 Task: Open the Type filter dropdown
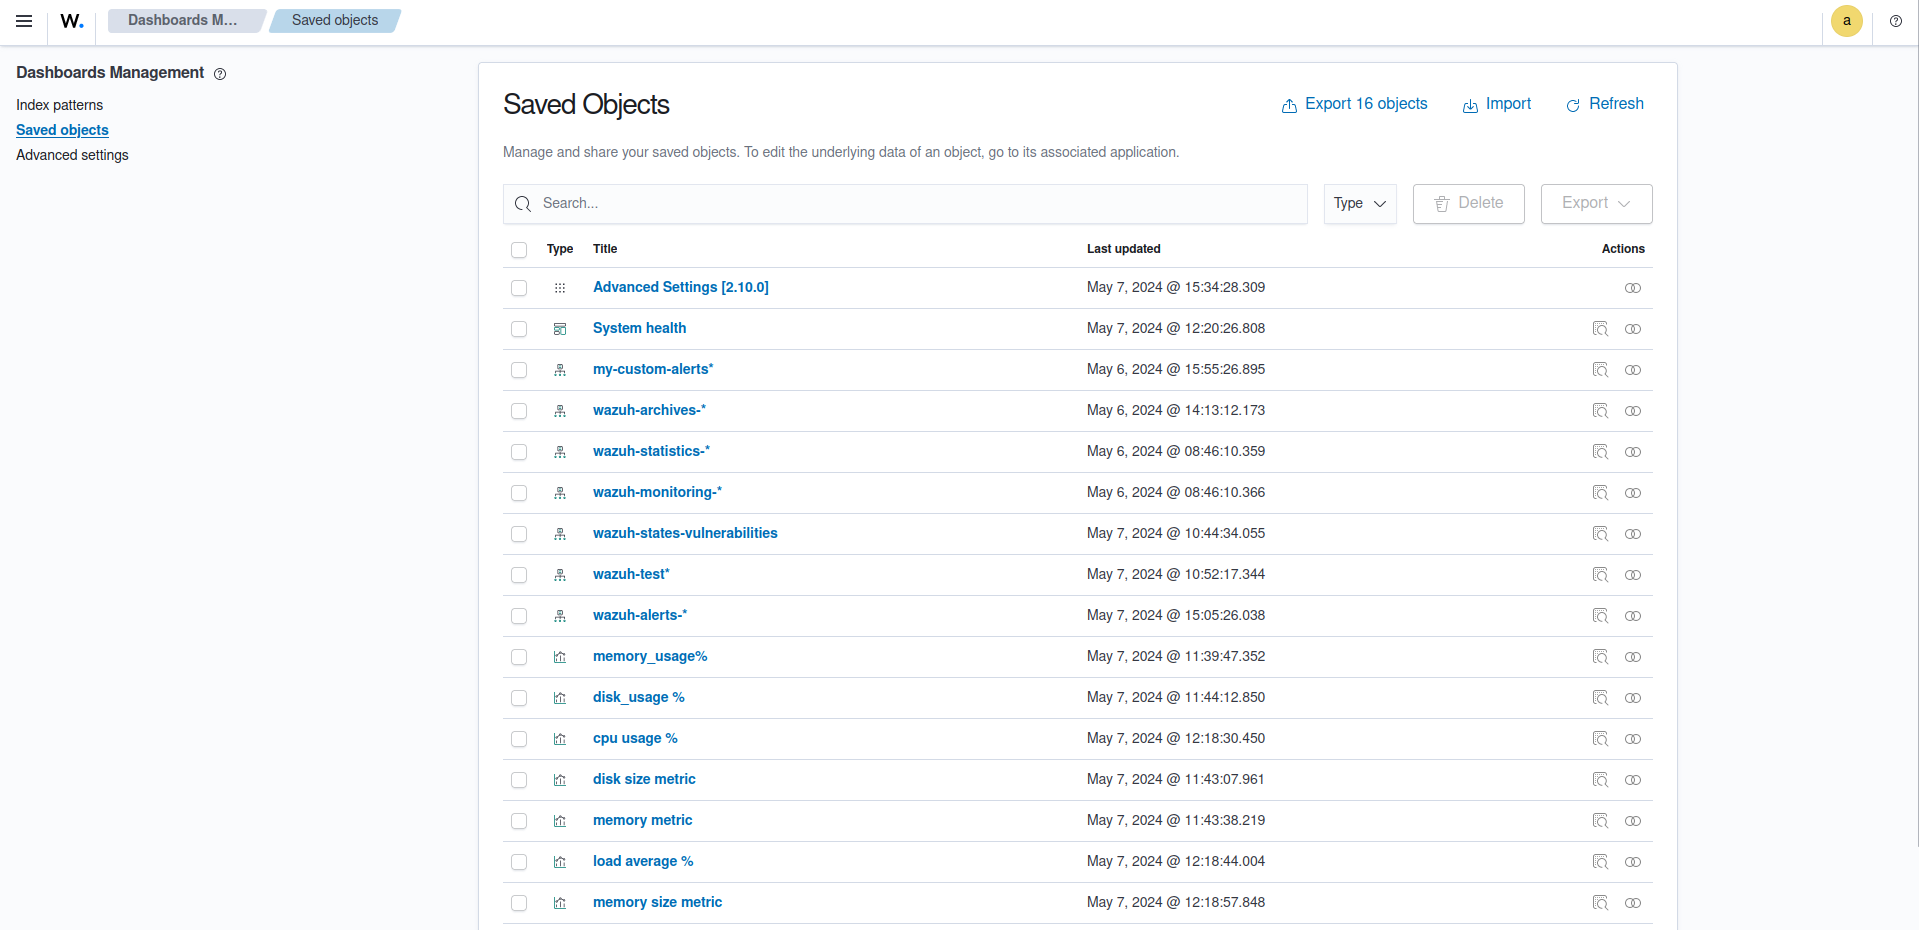click(x=1360, y=204)
